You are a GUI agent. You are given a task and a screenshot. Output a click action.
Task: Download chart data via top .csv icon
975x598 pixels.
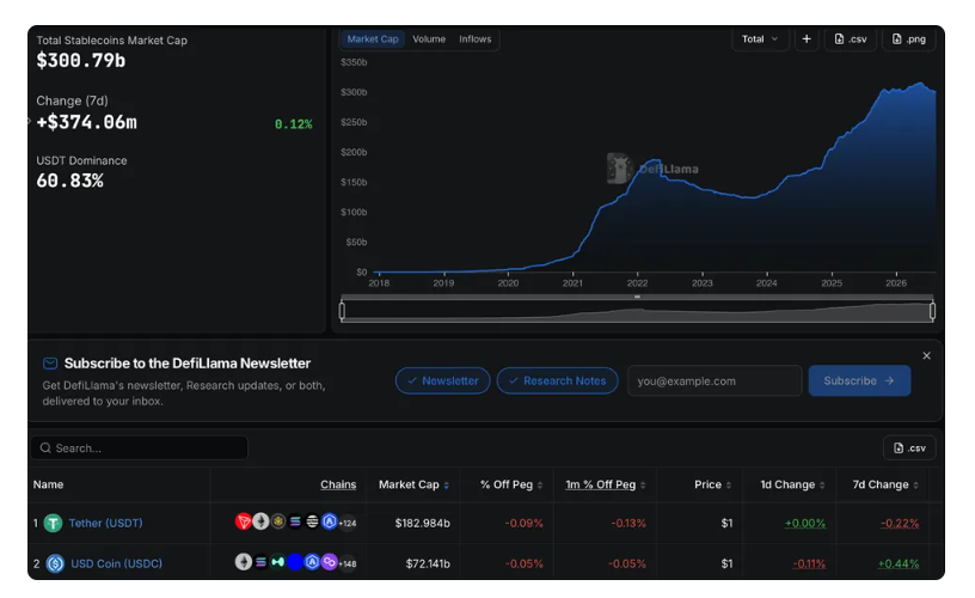[x=851, y=39]
